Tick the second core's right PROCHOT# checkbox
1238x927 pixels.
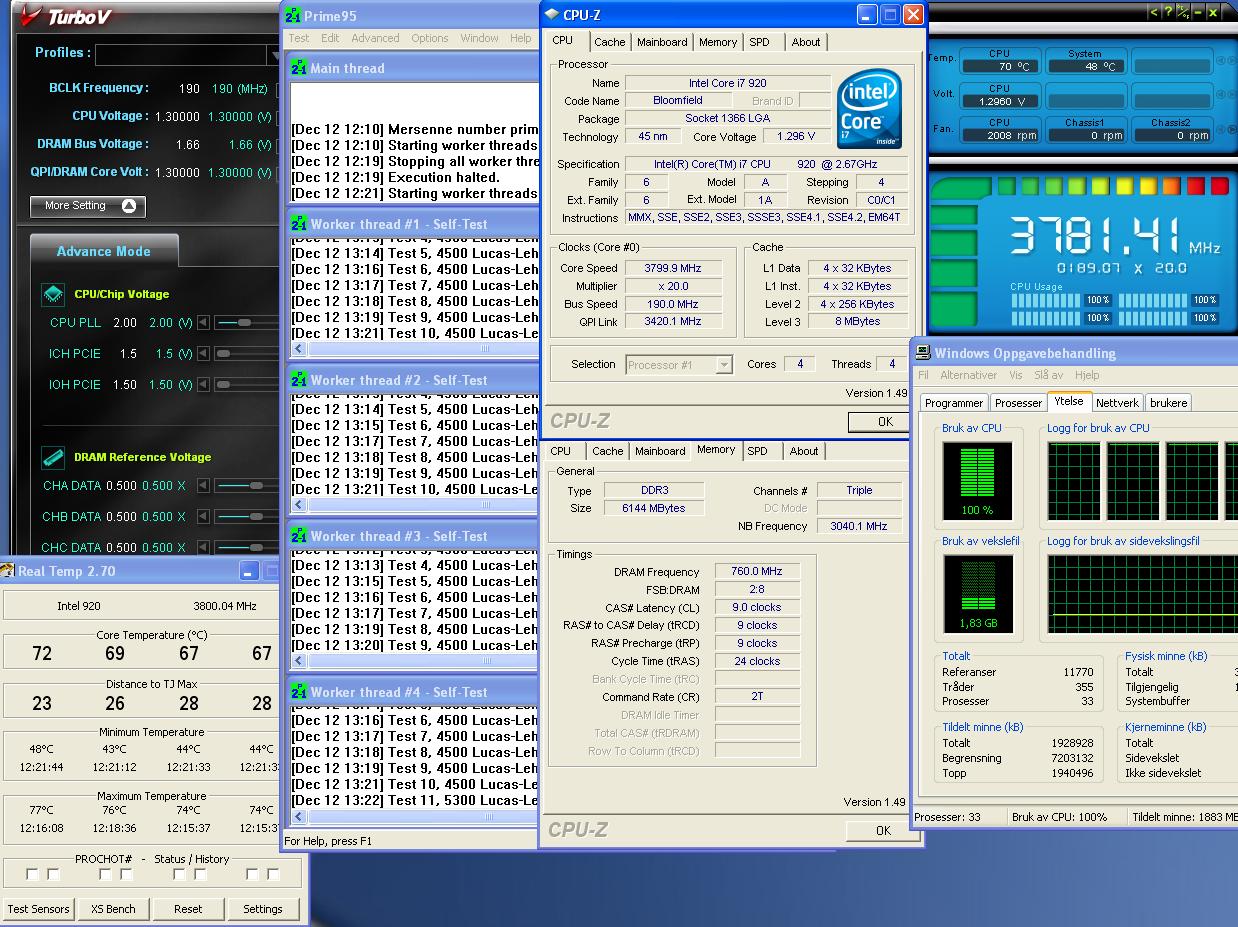coord(126,874)
